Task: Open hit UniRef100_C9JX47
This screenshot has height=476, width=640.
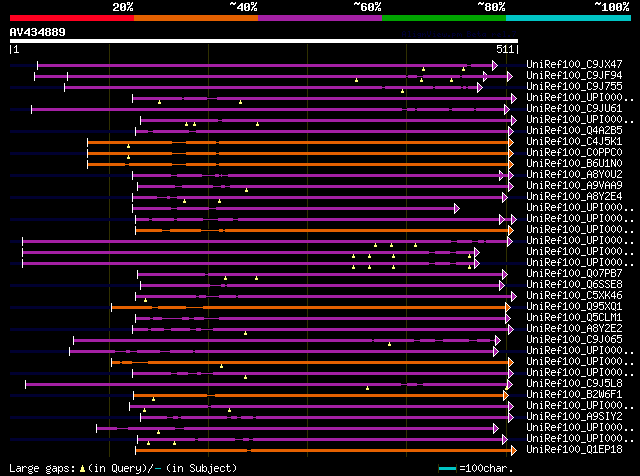Action: (574, 64)
